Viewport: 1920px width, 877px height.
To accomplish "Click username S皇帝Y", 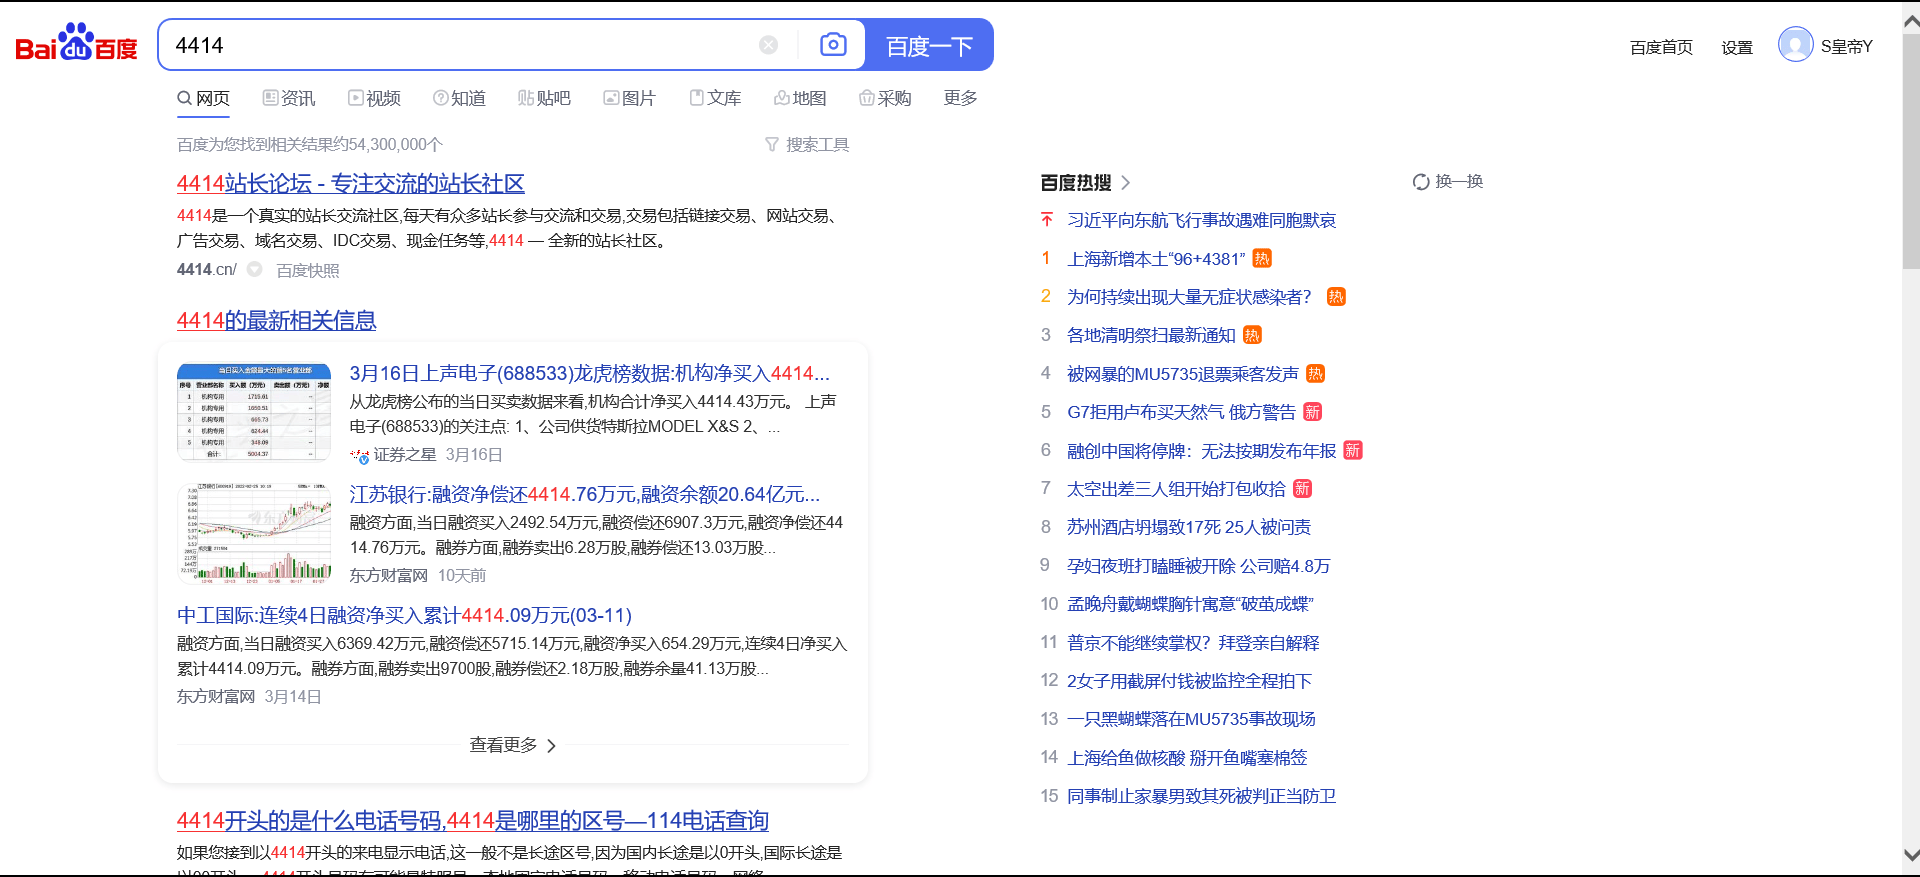I will pyautogui.click(x=1846, y=47).
